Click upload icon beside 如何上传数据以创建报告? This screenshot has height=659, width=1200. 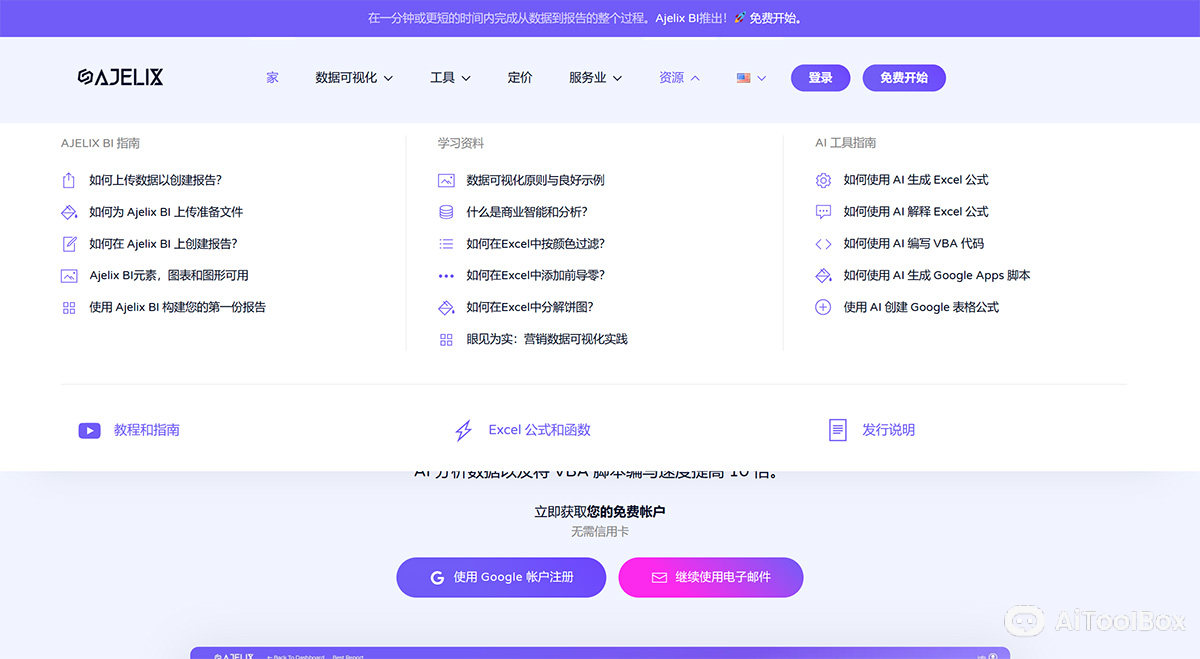(x=69, y=180)
